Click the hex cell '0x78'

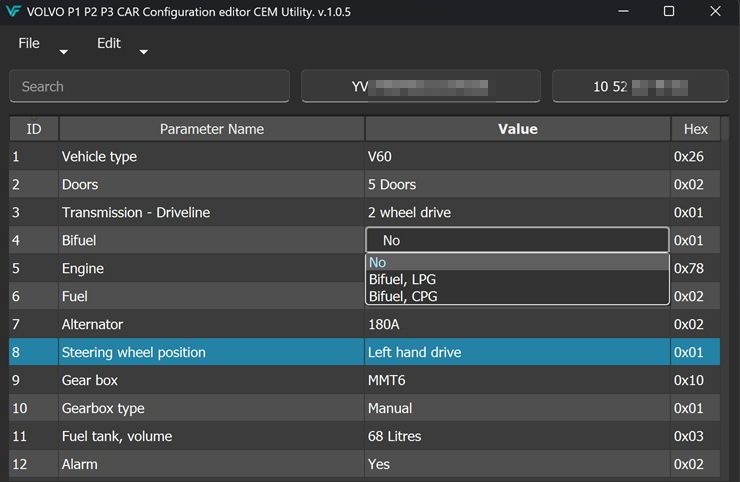point(696,268)
